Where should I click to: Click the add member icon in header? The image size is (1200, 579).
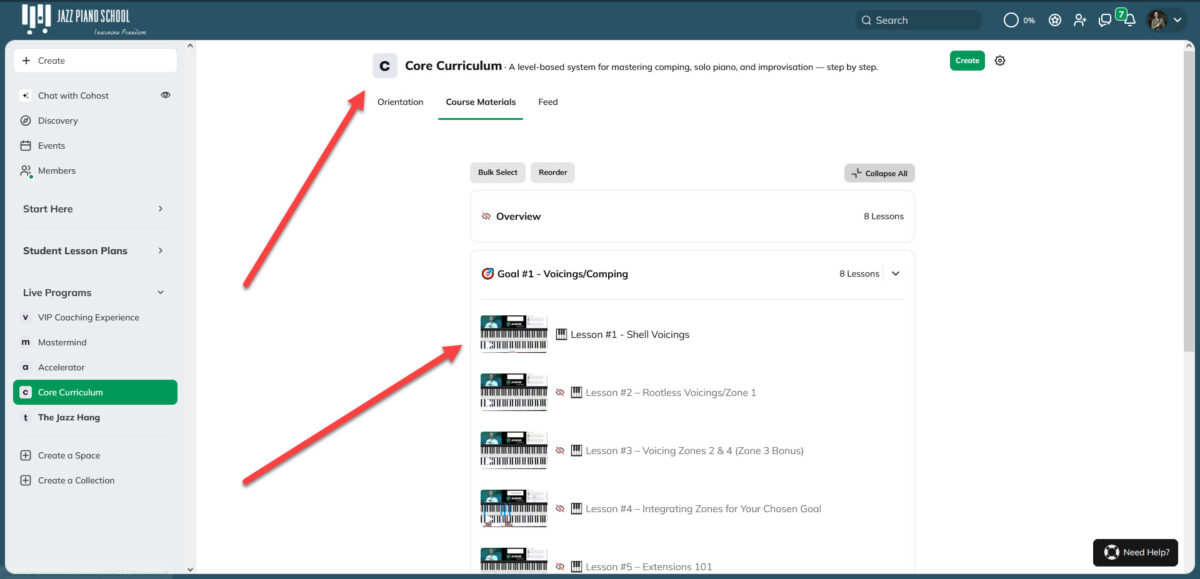tap(1080, 20)
